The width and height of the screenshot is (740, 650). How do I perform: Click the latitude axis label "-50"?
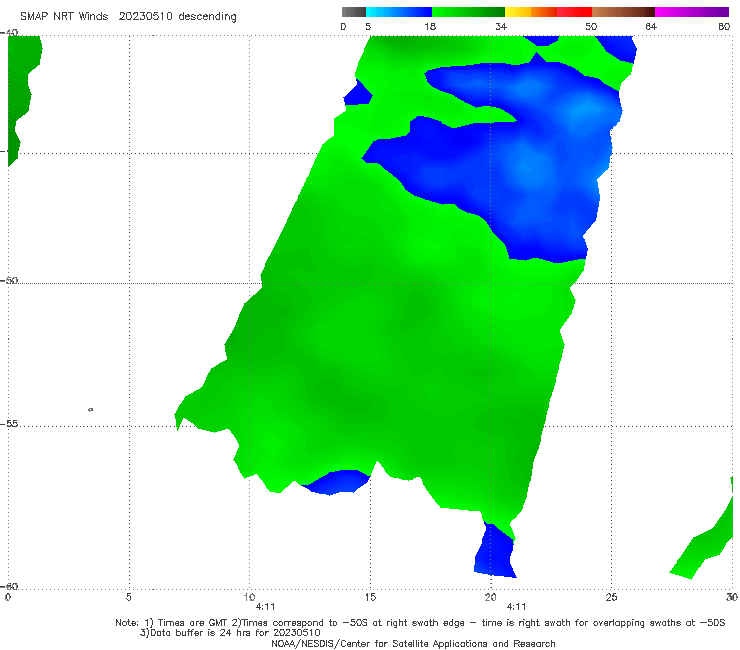(x=9, y=280)
